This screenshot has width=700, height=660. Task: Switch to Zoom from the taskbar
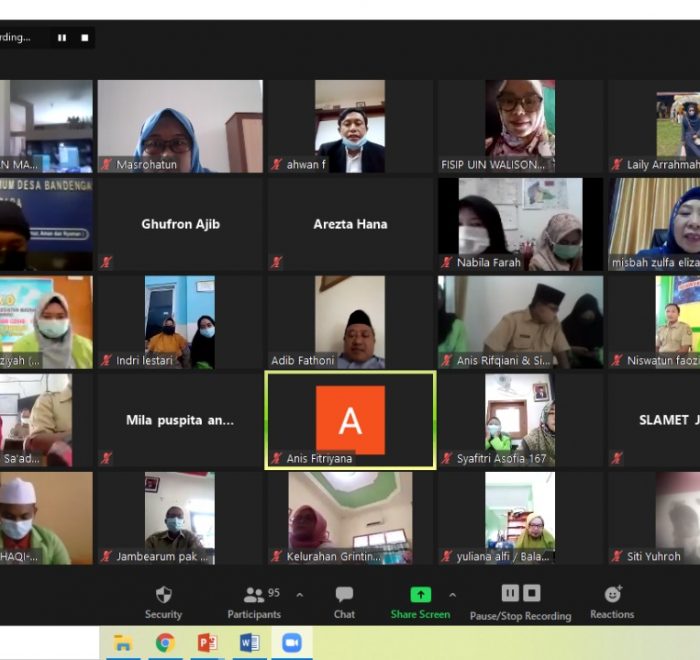[x=292, y=643]
